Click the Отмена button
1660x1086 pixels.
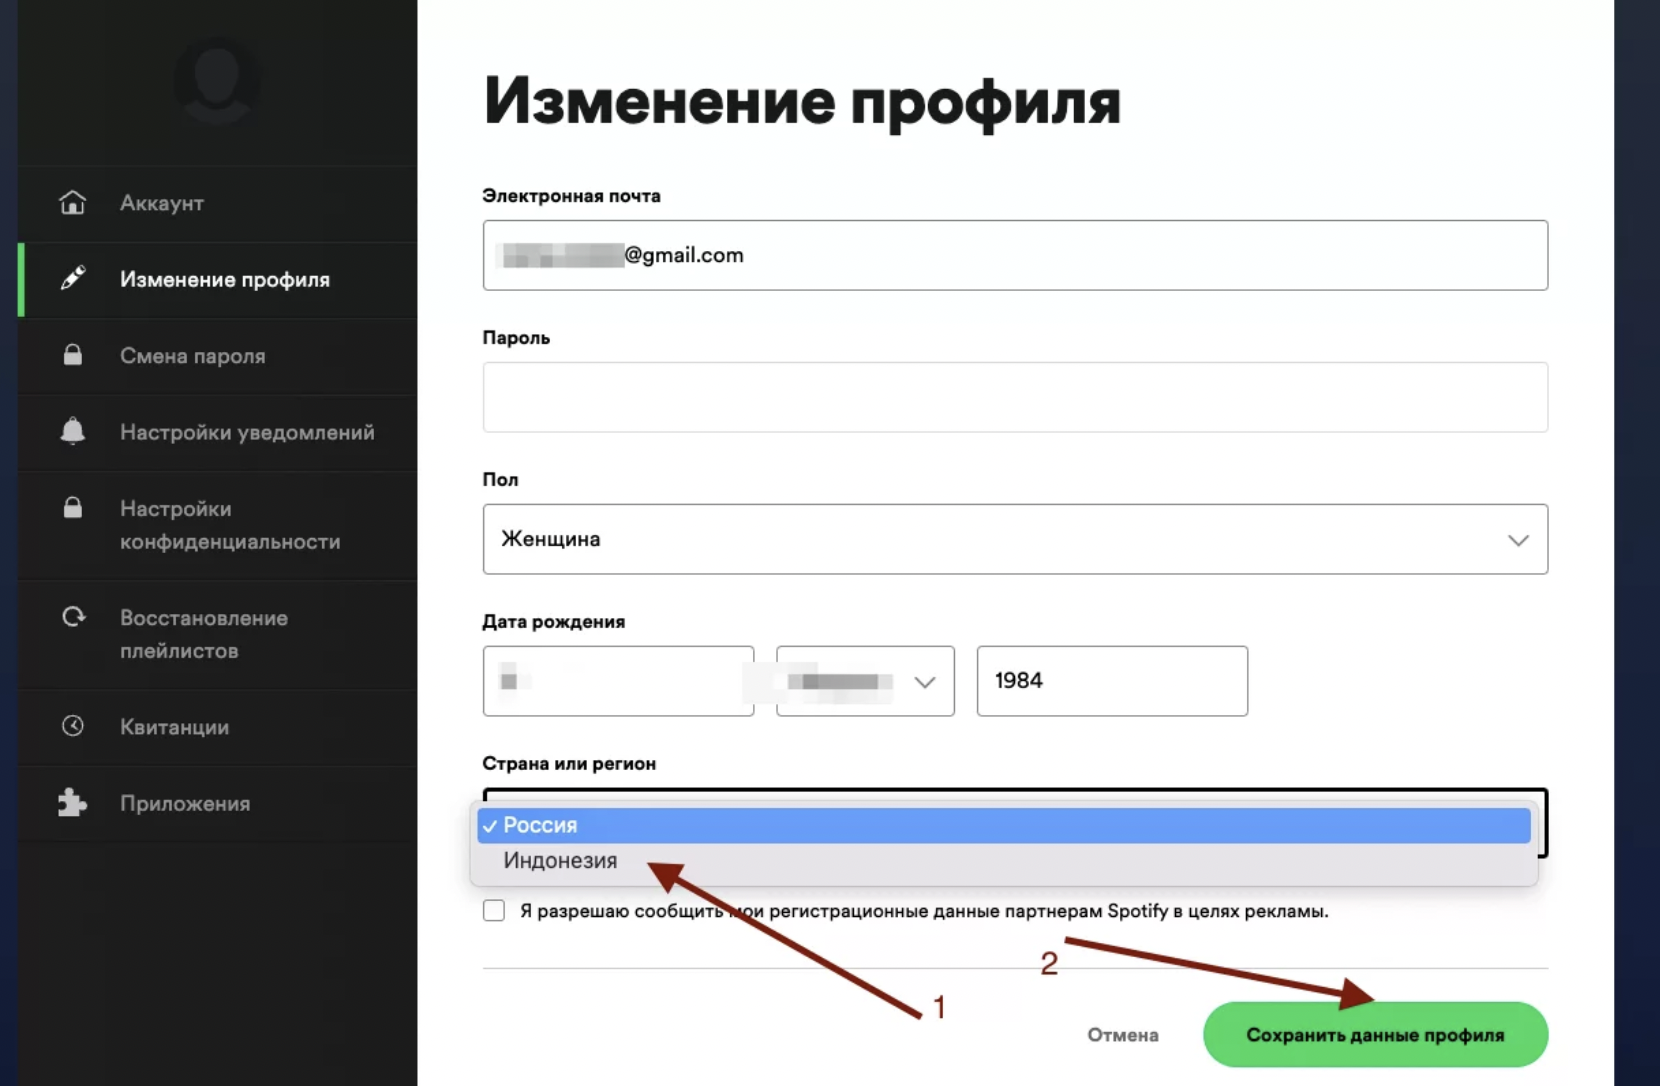pos(1123,1035)
